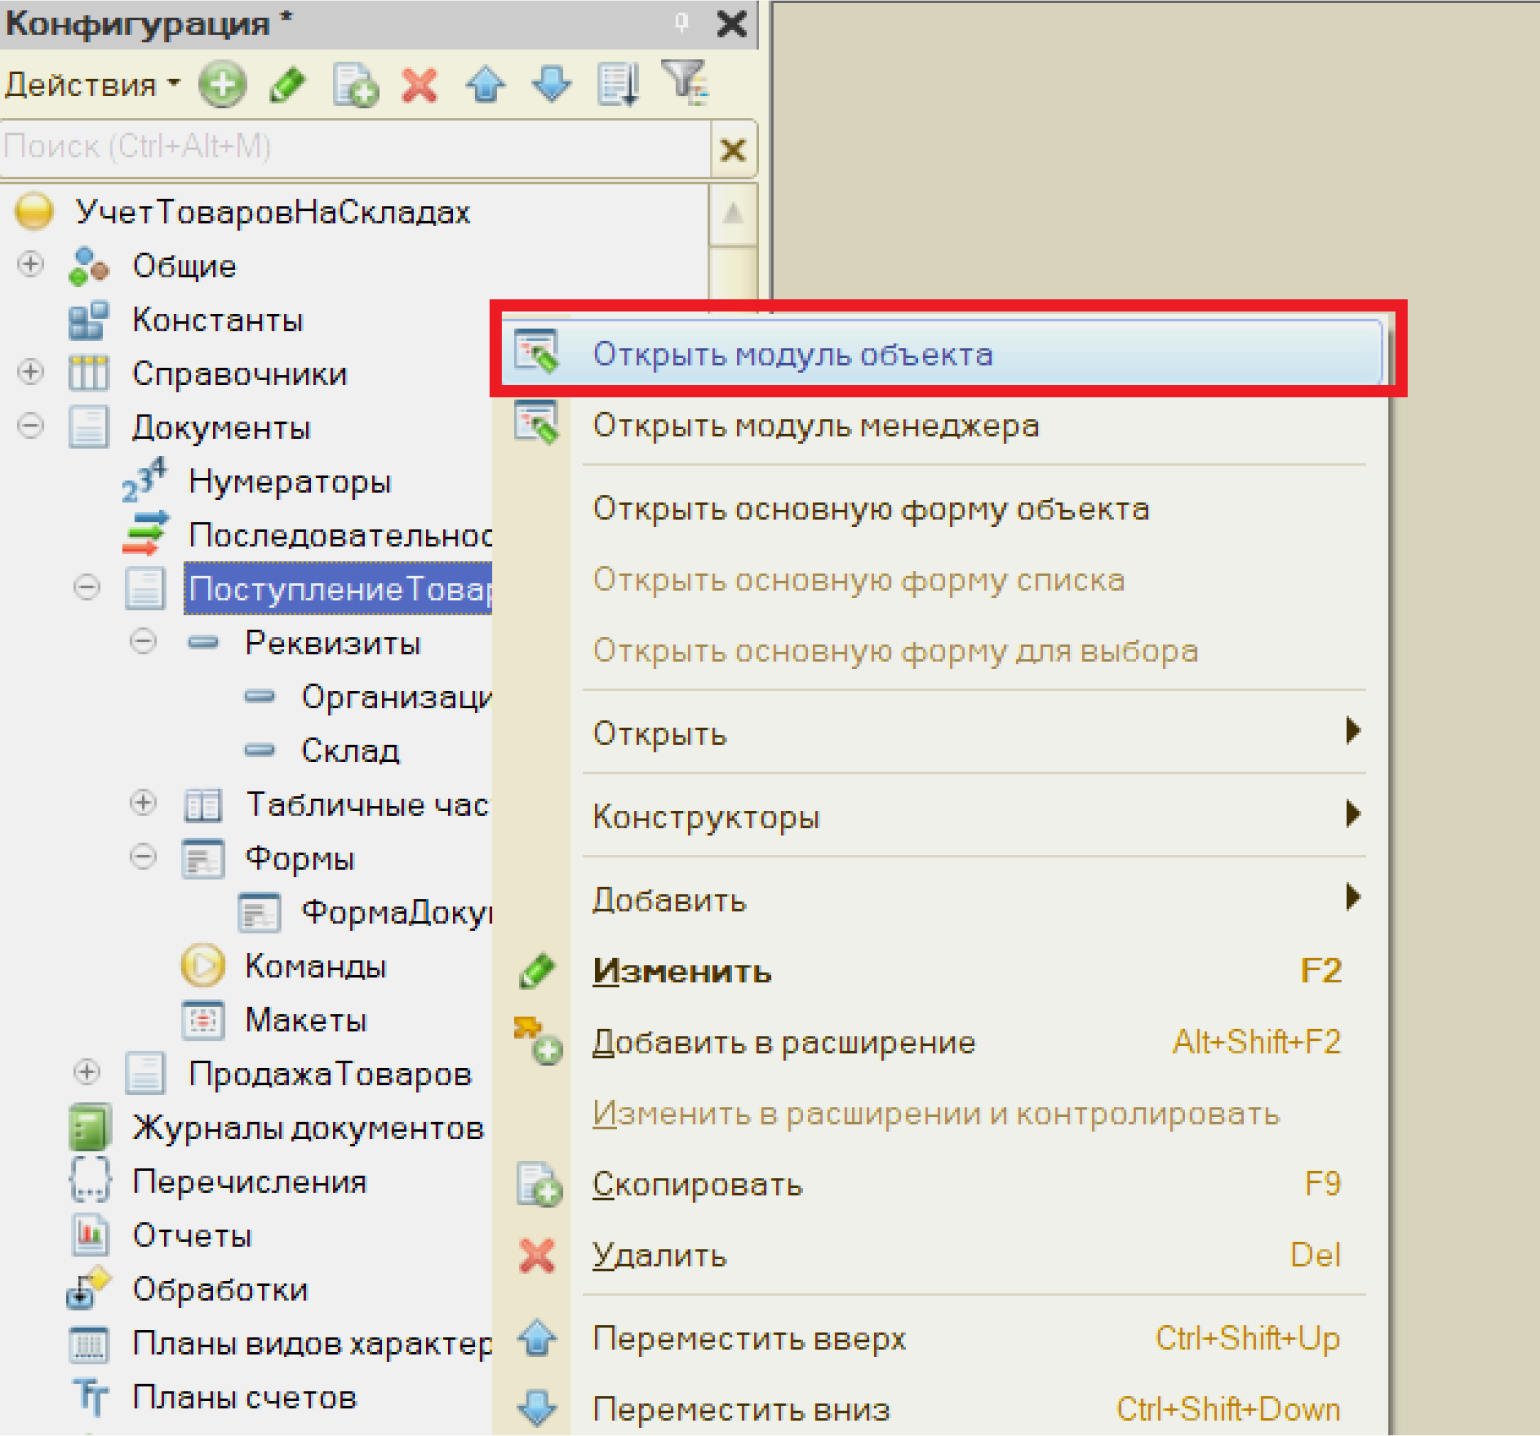1540x1436 pixels.
Task: Open the Действия dropdown menu
Action: coord(92,85)
